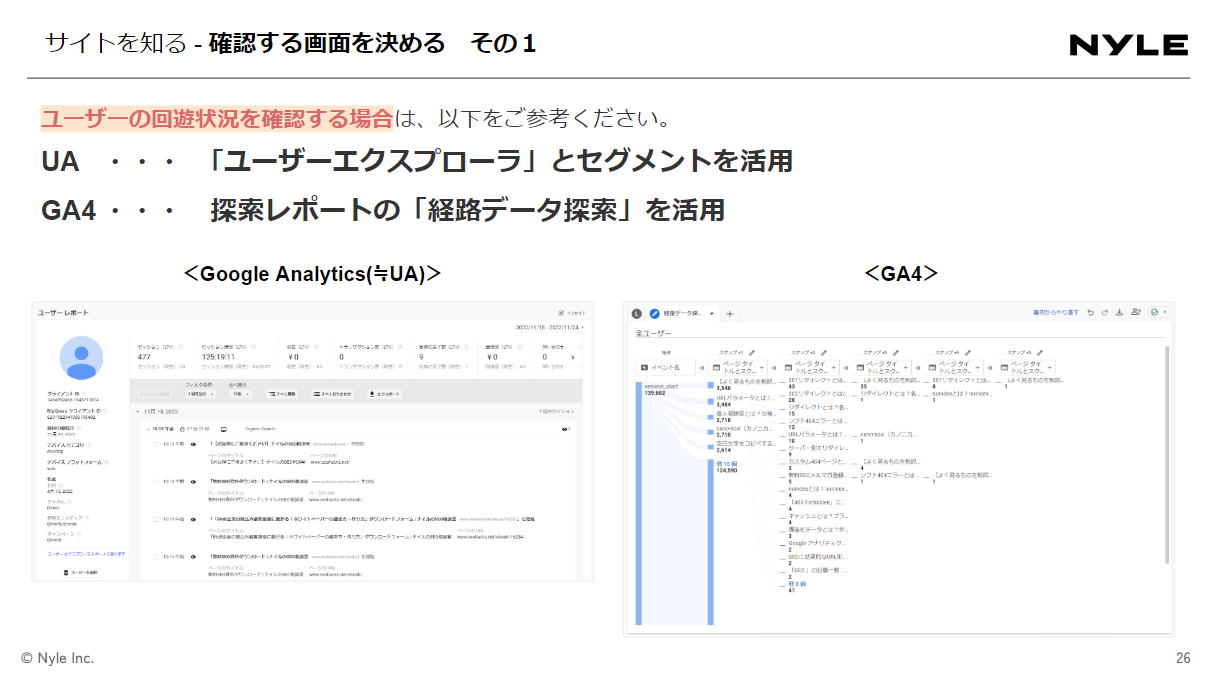Click すべて展開 button in UA report

tap(282, 394)
